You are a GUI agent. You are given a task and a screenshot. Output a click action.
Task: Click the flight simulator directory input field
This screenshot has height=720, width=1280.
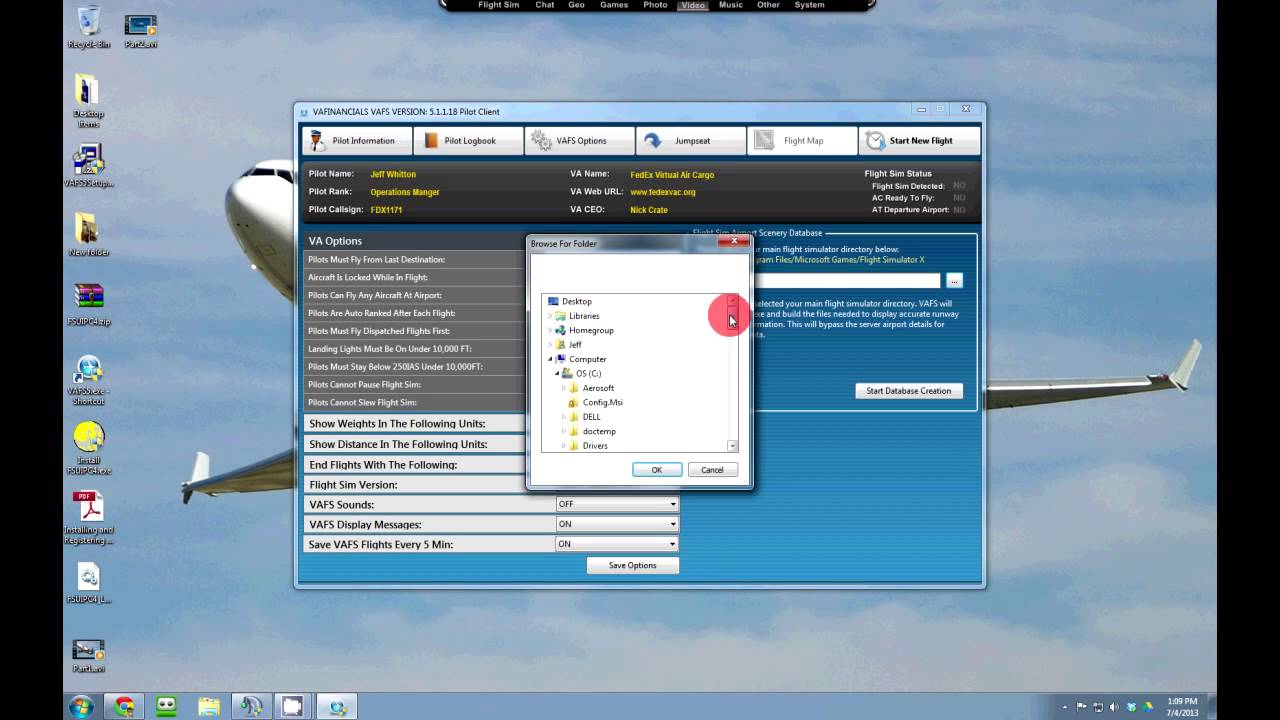tap(846, 281)
